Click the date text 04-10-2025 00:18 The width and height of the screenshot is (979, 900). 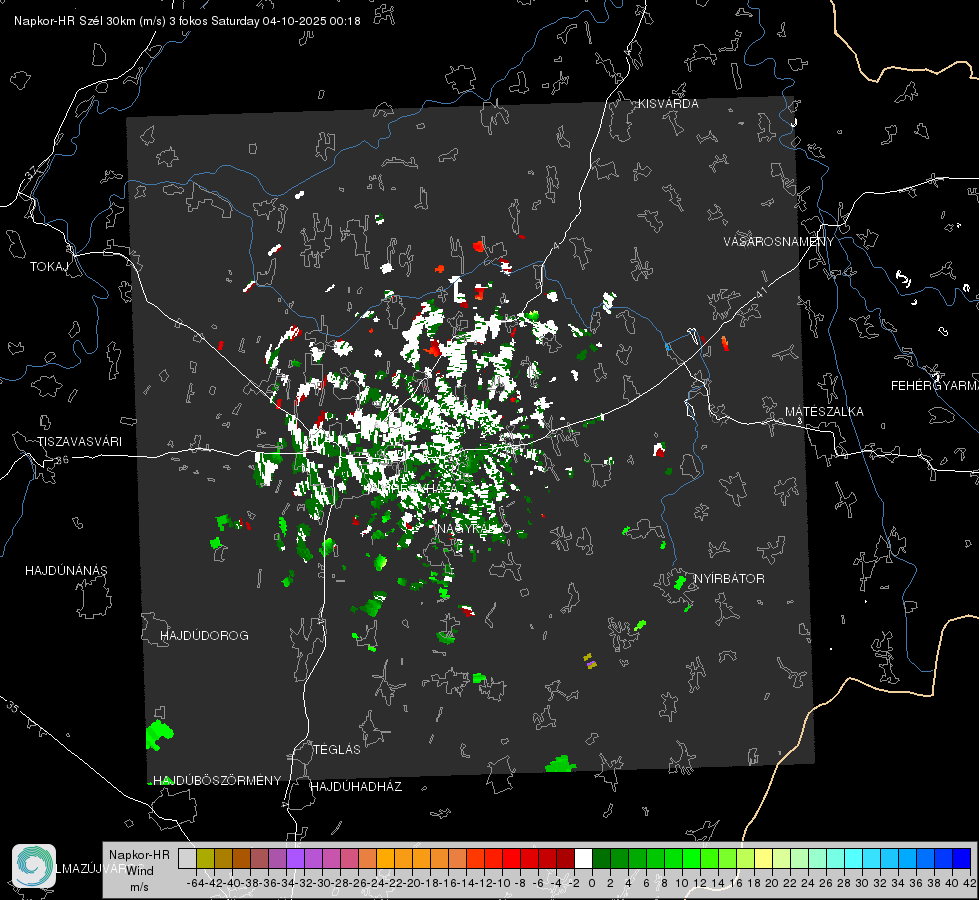pos(312,21)
